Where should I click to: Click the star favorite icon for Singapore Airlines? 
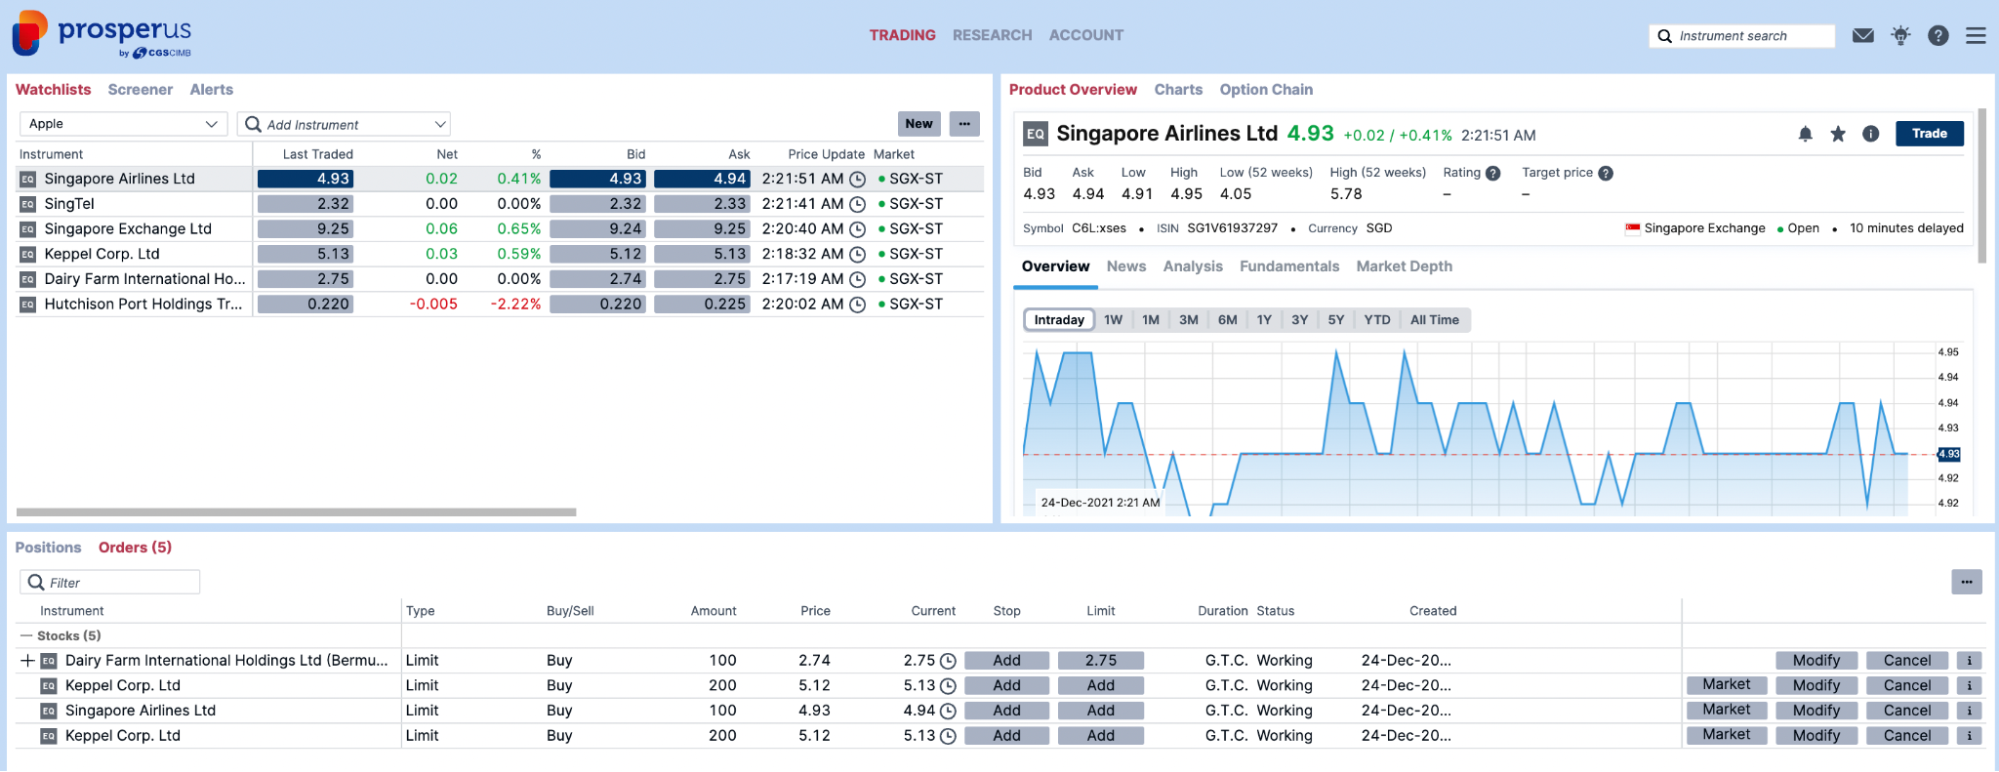point(1838,134)
